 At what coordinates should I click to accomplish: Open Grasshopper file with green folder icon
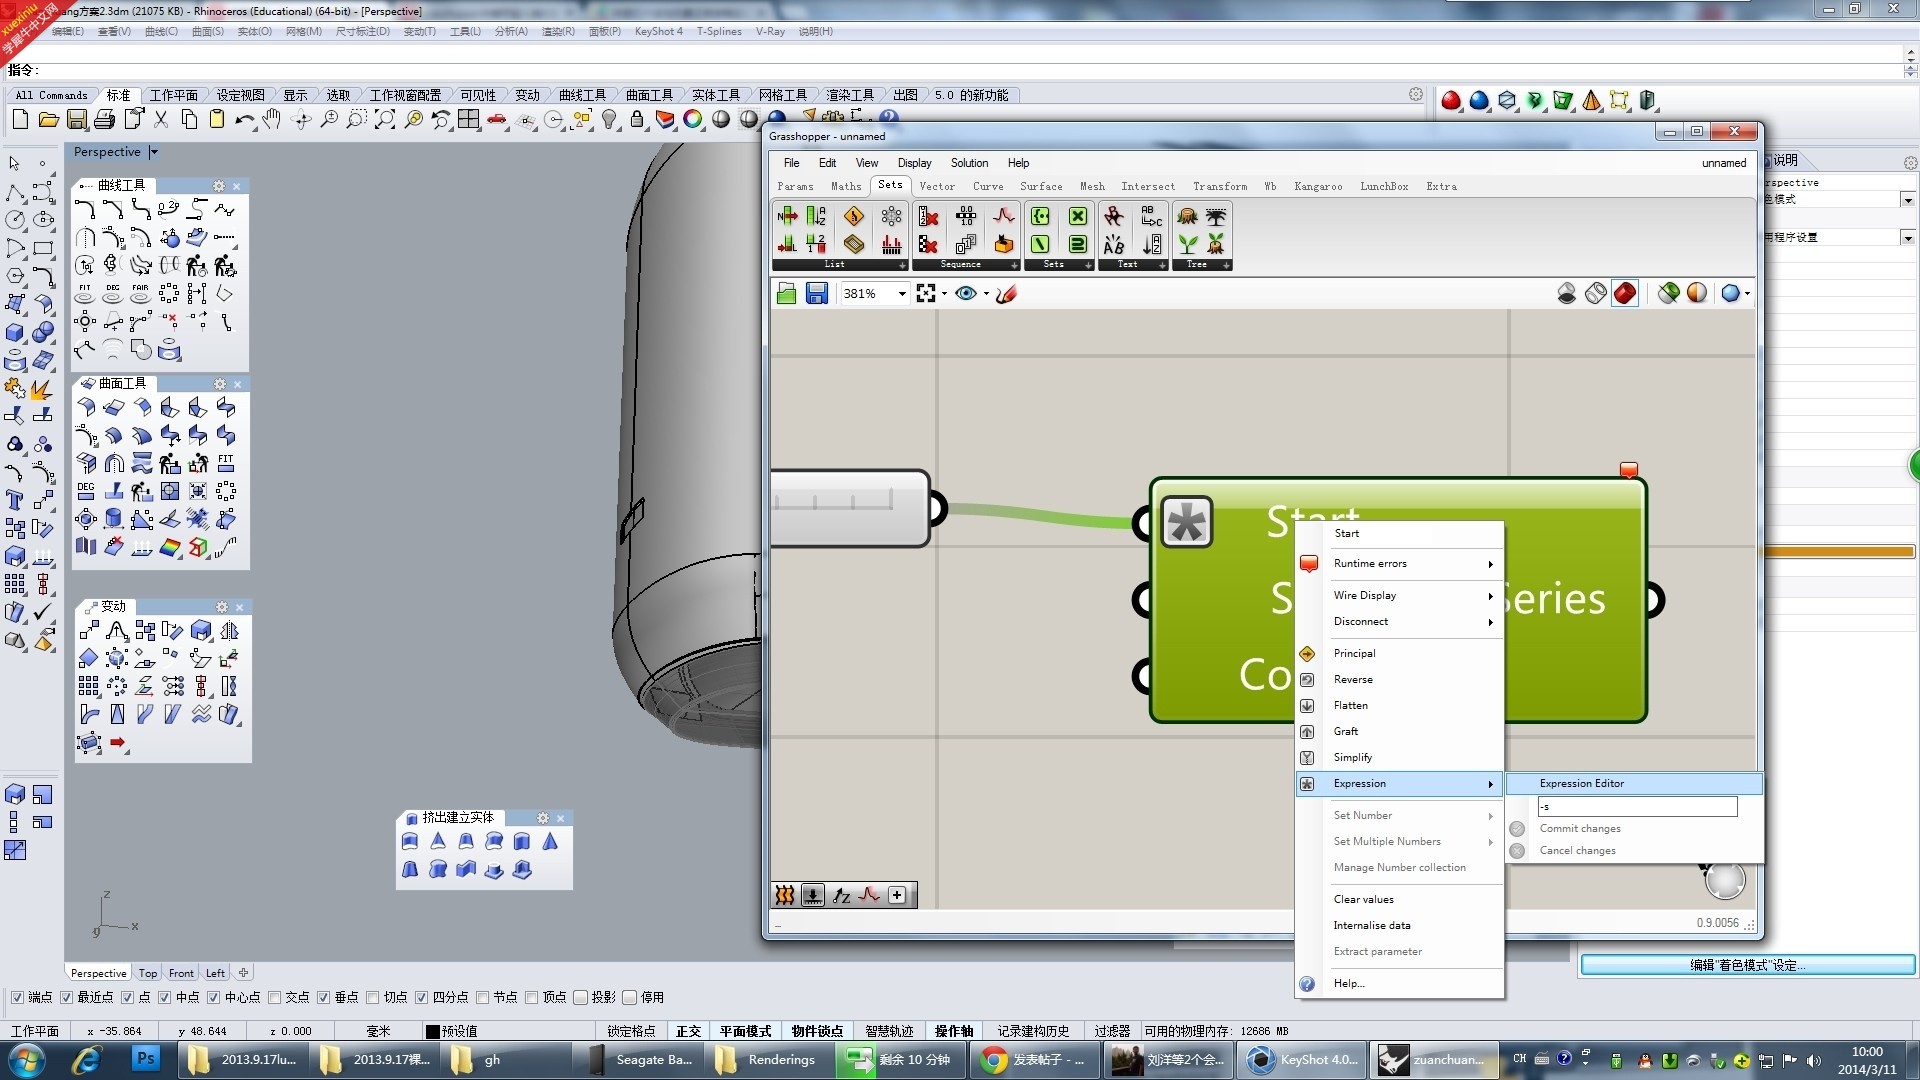787,293
